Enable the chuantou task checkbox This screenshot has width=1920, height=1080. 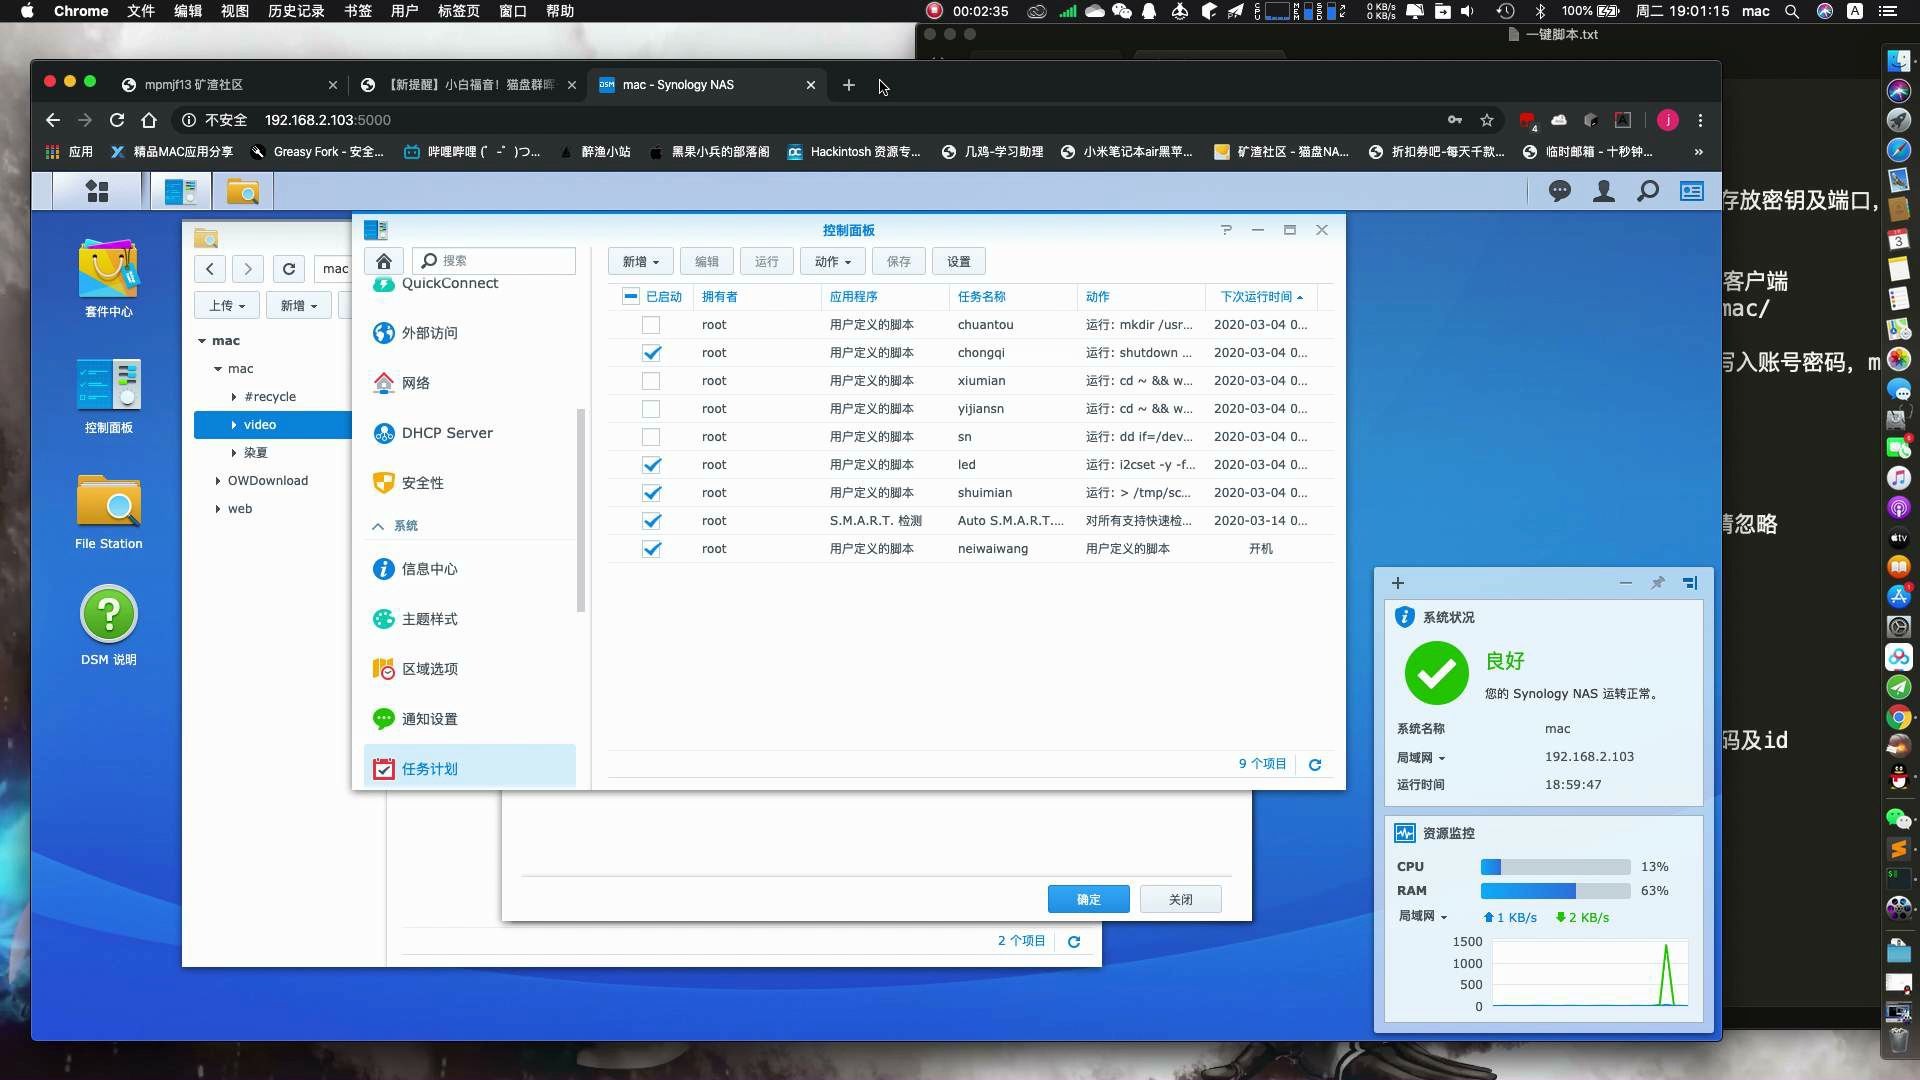[651, 325]
